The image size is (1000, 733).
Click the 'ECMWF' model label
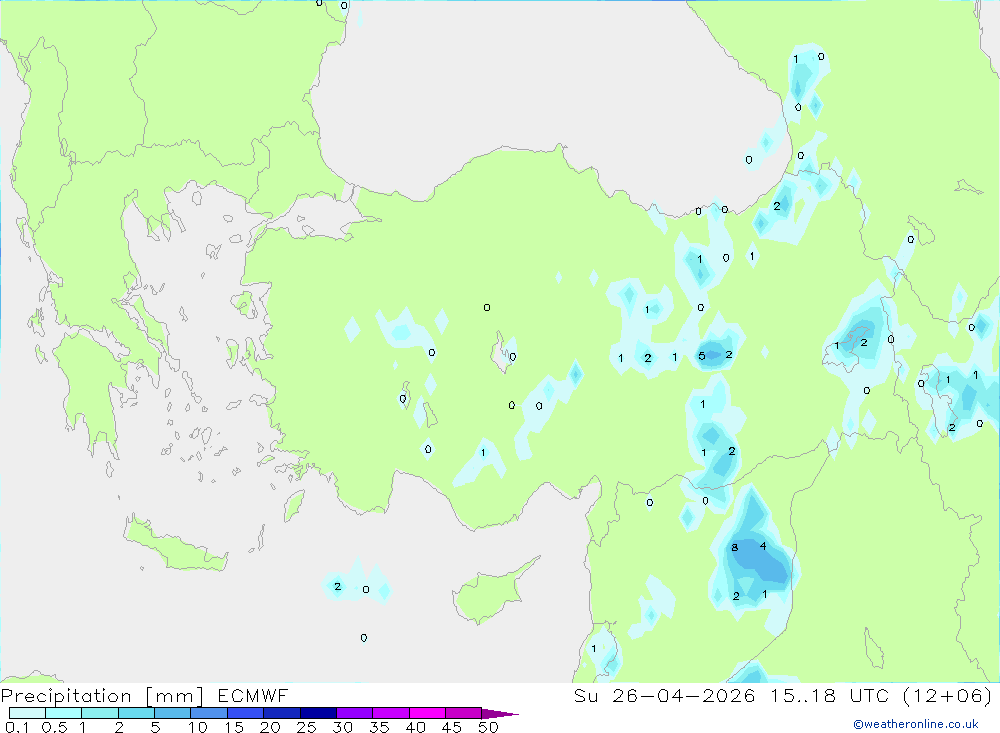253,695
